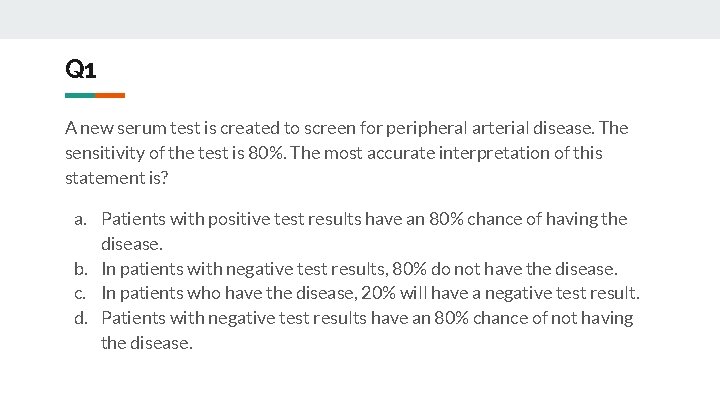720x405 pixels.
Task: Click the "c." list marker
Action: [x=80, y=294]
